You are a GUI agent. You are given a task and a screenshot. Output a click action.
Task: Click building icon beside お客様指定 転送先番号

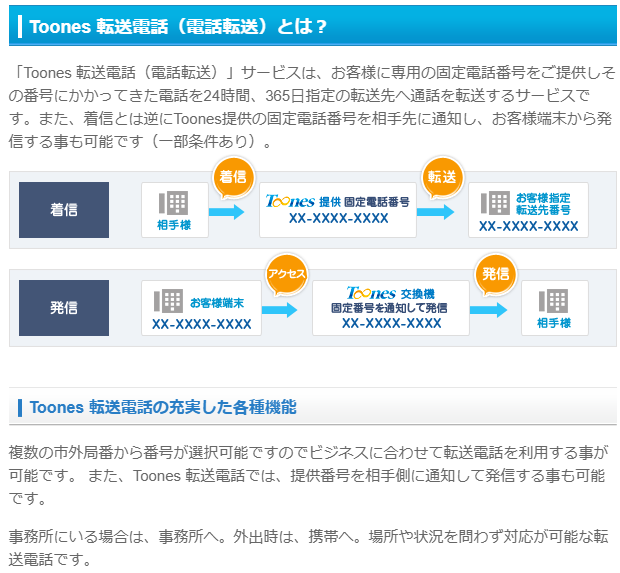tap(495, 203)
